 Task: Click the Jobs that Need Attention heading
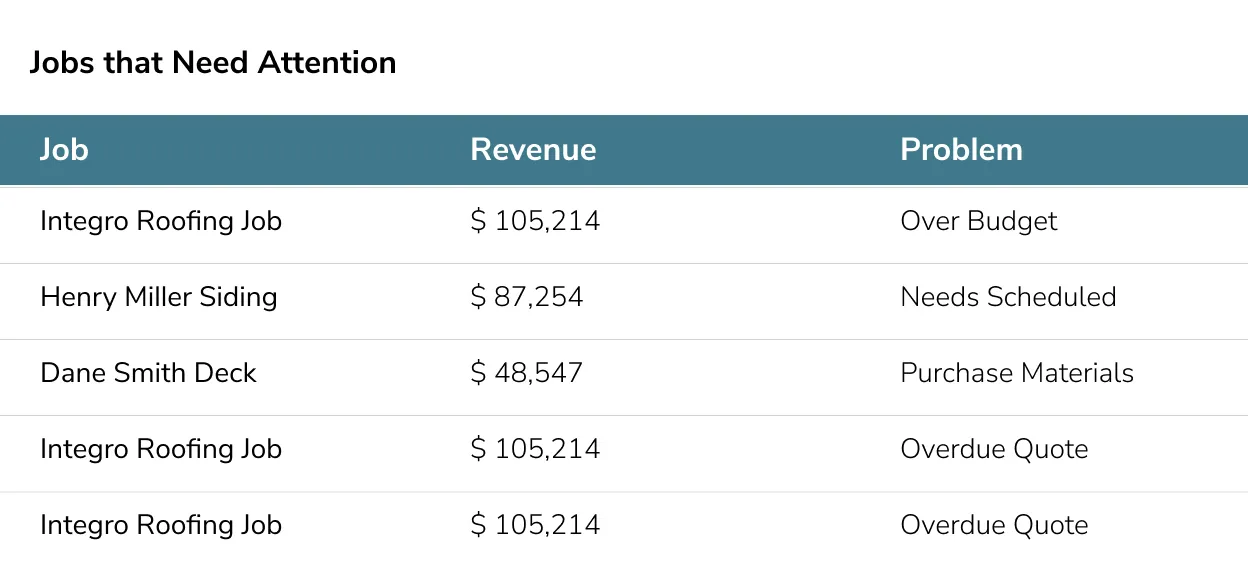[212, 63]
